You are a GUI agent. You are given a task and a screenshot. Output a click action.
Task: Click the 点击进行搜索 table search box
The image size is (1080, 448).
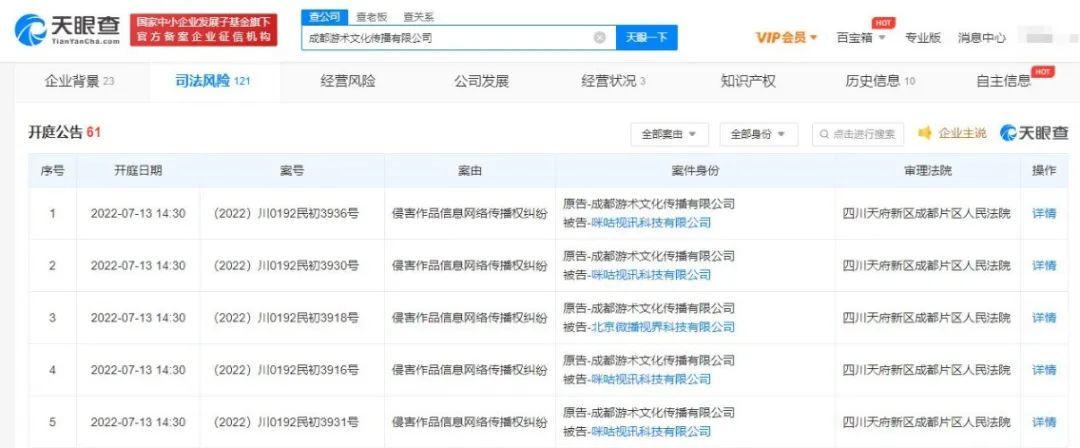(858, 134)
